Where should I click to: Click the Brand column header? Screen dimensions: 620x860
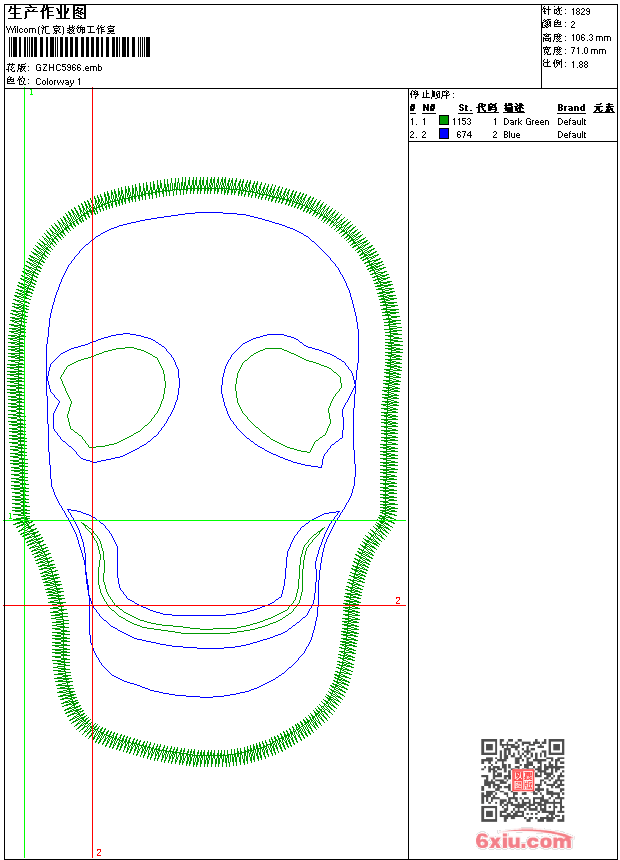(571, 108)
